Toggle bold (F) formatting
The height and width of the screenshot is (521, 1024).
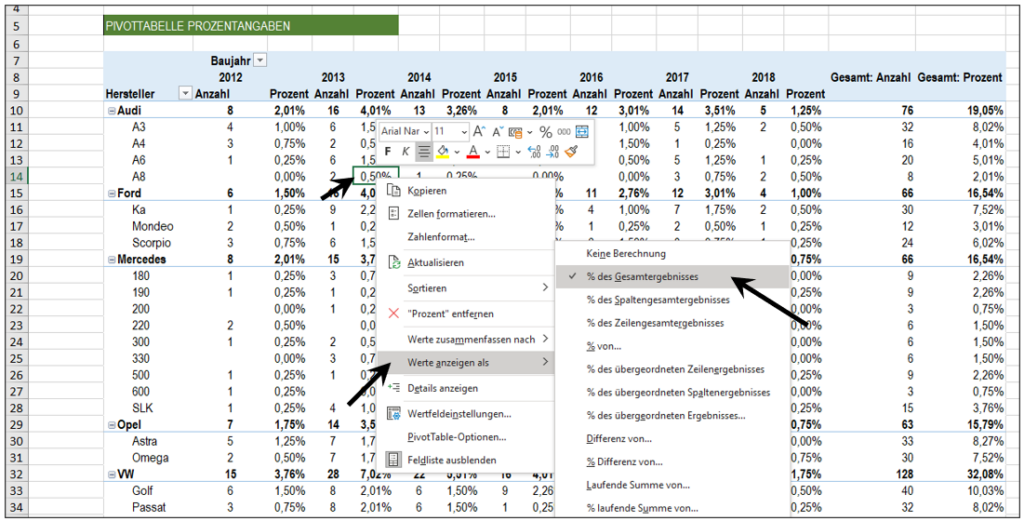coord(388,152)
